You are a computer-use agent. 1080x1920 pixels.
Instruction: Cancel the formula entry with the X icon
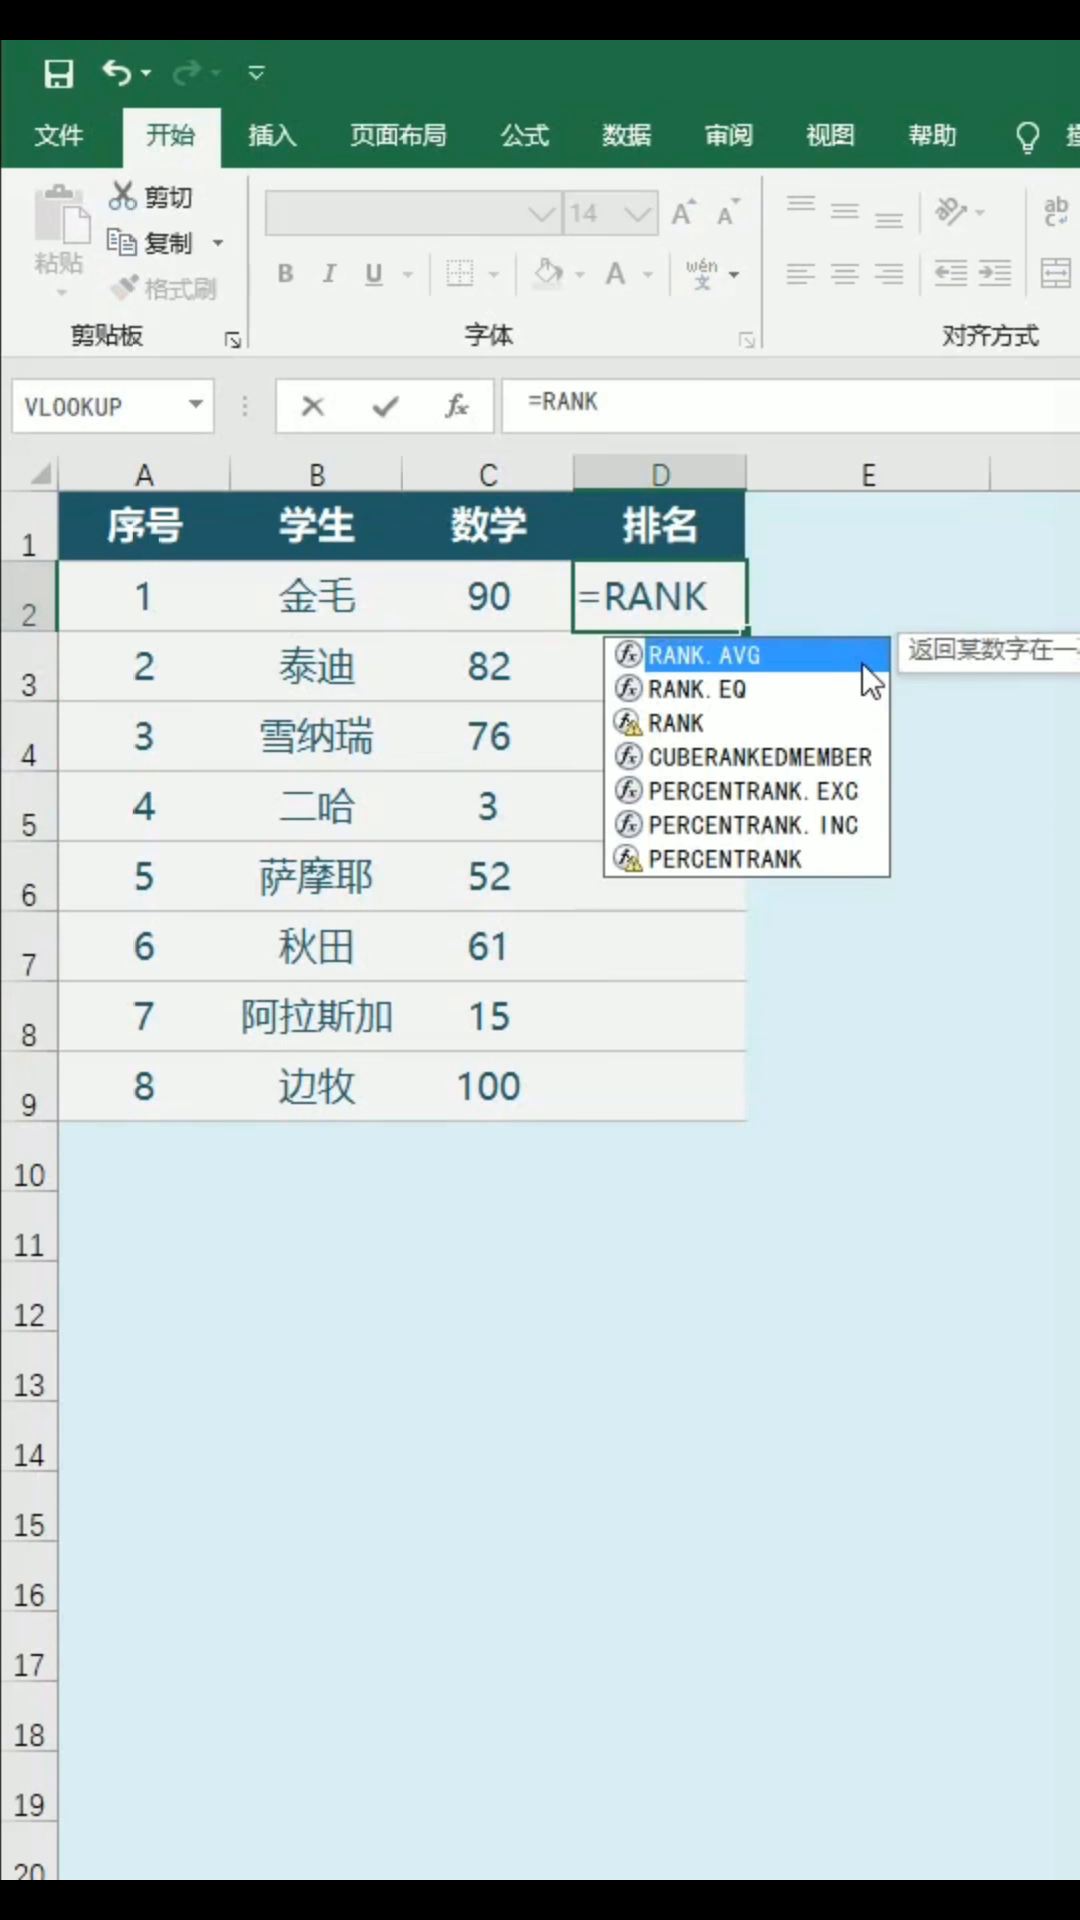click(313, 406)
